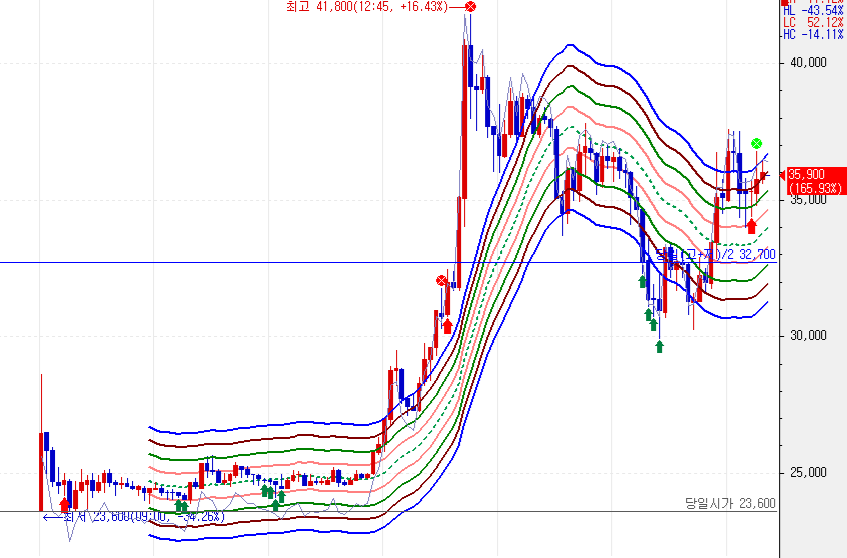Click the lowest green arrow below 30,000

coord(659,346)
